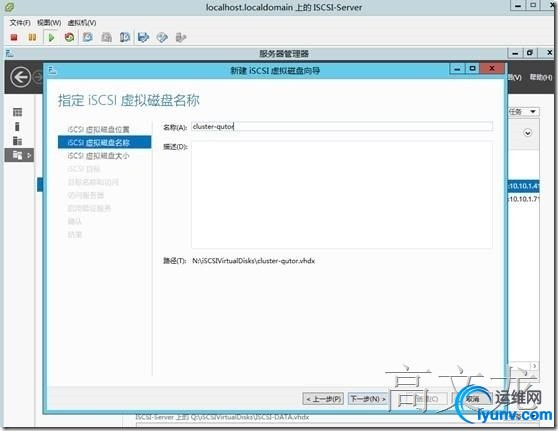This screenshot has width=558, height=431.
Task: Go to iSCSI 虚拟磁盘位置 wizard step
Action: [x=98, y=129]
